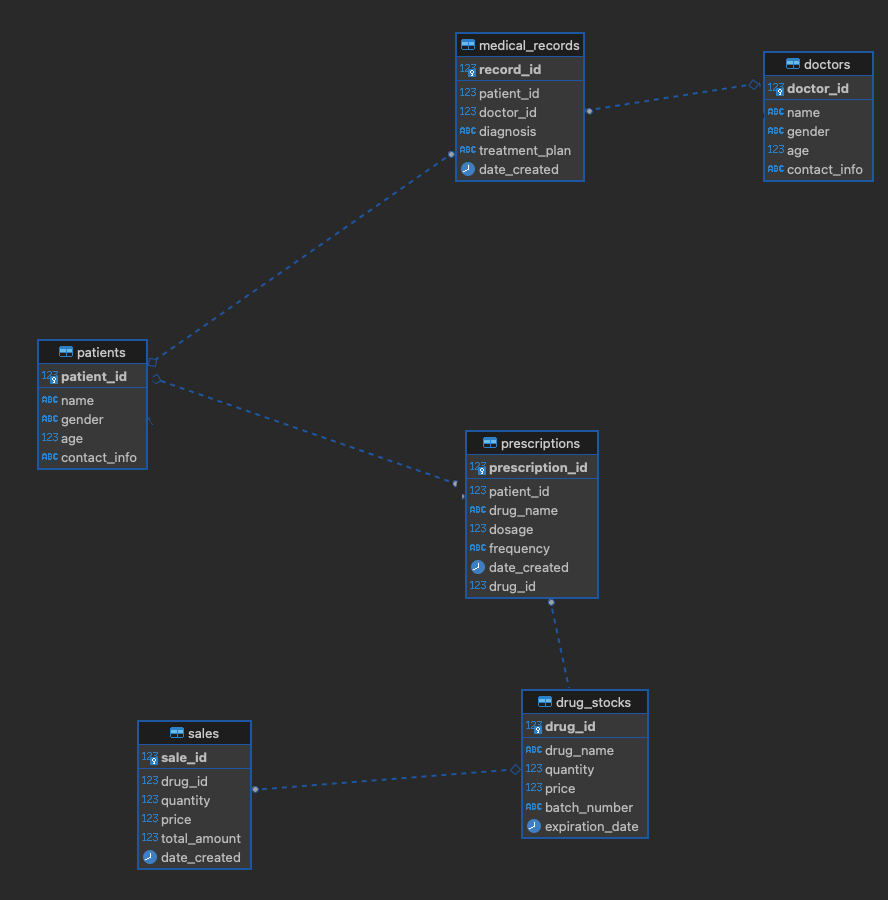Click the table icon beside drug_stocks title
This screenshot has height=900, width=888.
point(545,701)
